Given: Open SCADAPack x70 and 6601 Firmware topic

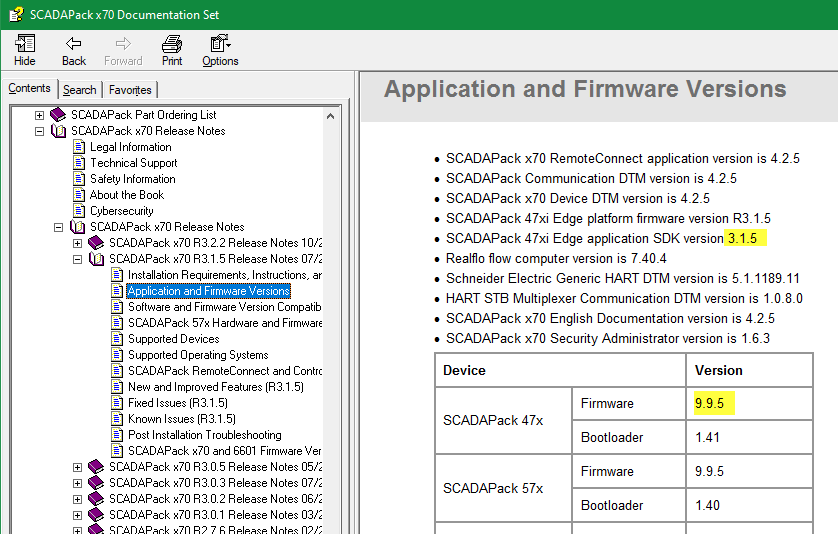Looking at the screenshot, I should [x=225, y=451].
